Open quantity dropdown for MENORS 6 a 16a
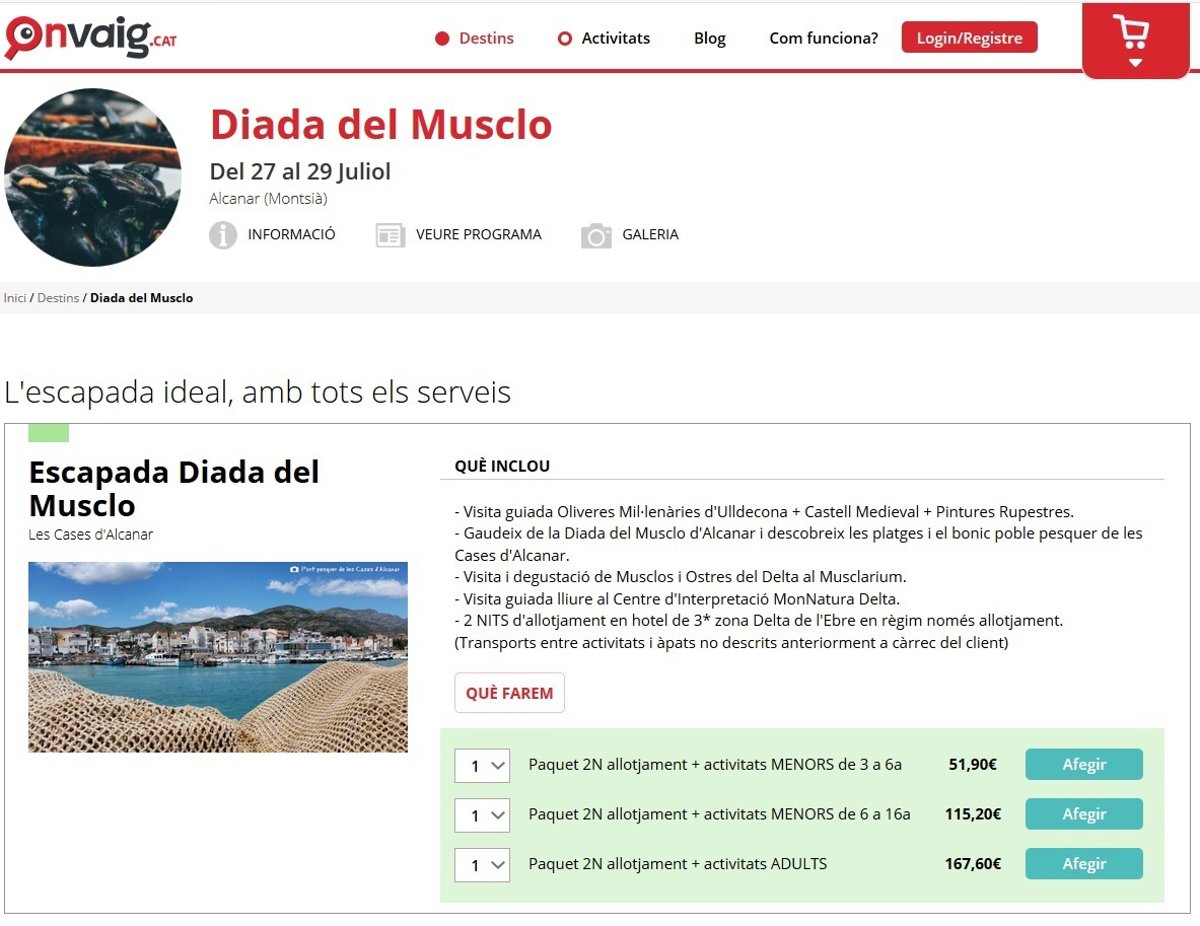This screenshot has width=1200, height=926. pyautogui.click(x=482, y=815)
